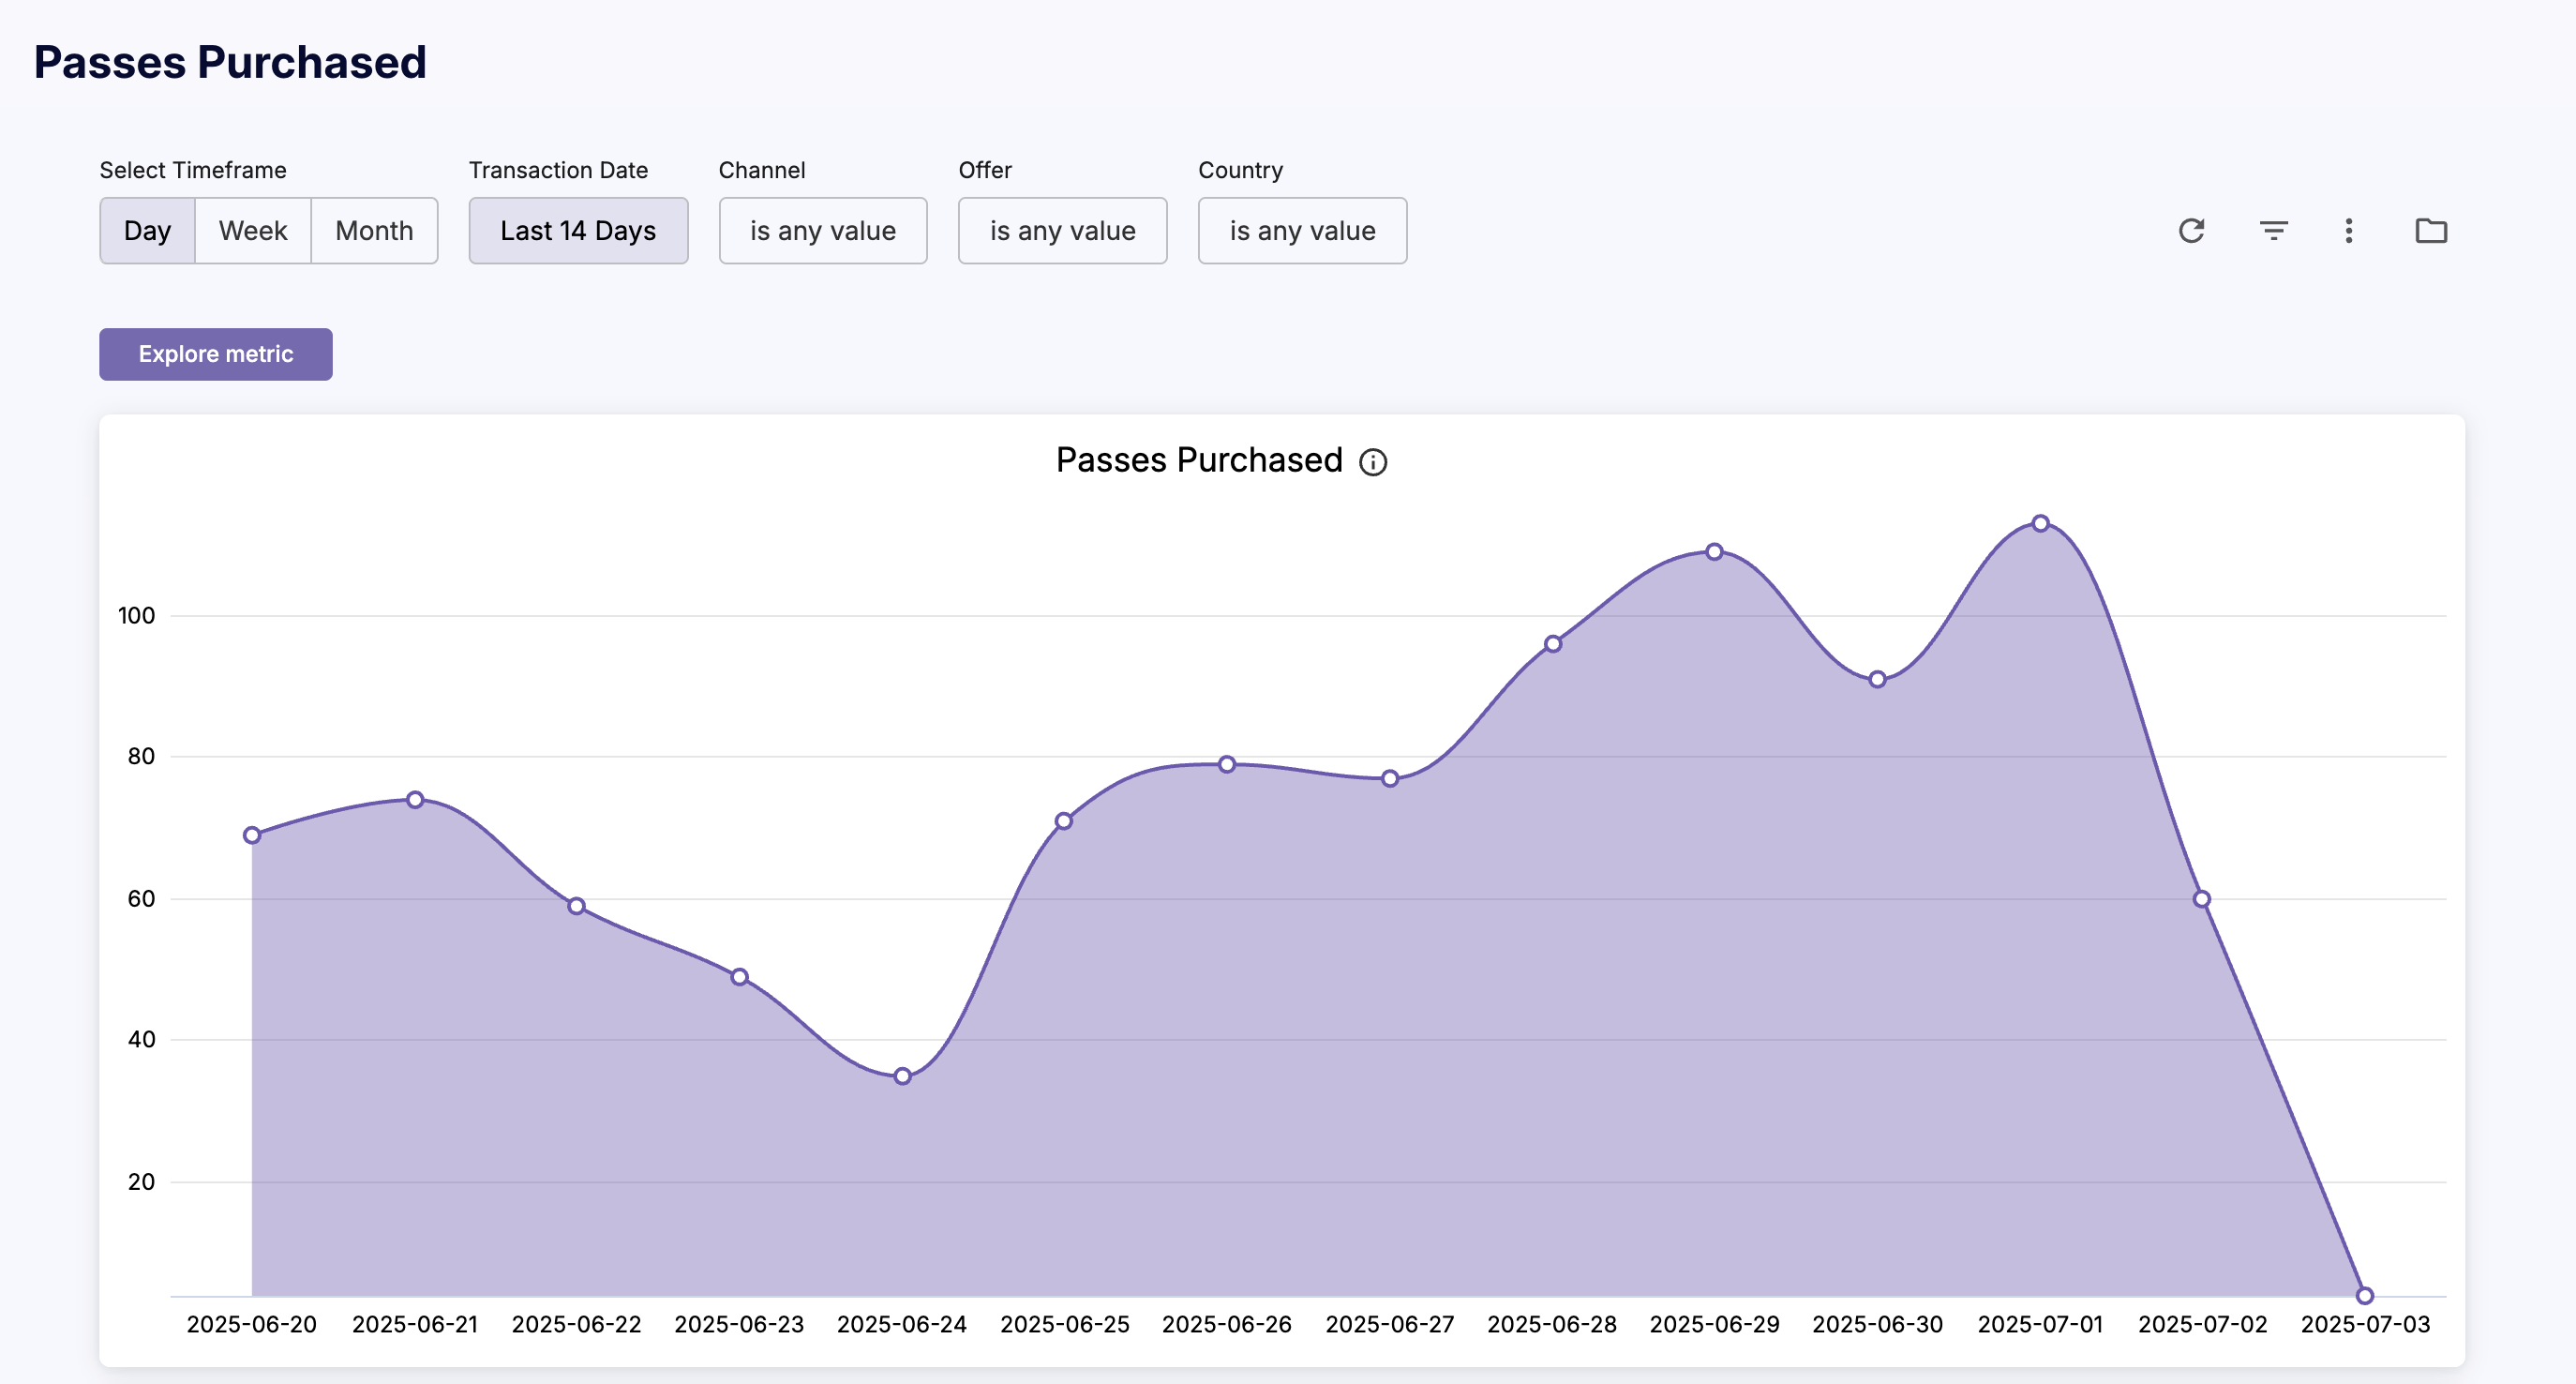This screenshot has height=1384, width=2576.
Task: Click the Offer label
Action: click(985, 170)
